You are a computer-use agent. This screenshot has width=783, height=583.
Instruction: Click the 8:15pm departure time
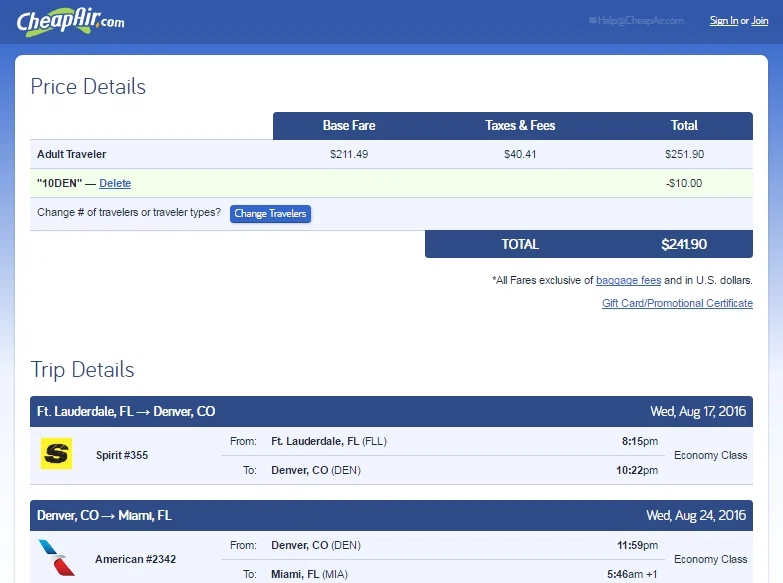coord(640,441)
